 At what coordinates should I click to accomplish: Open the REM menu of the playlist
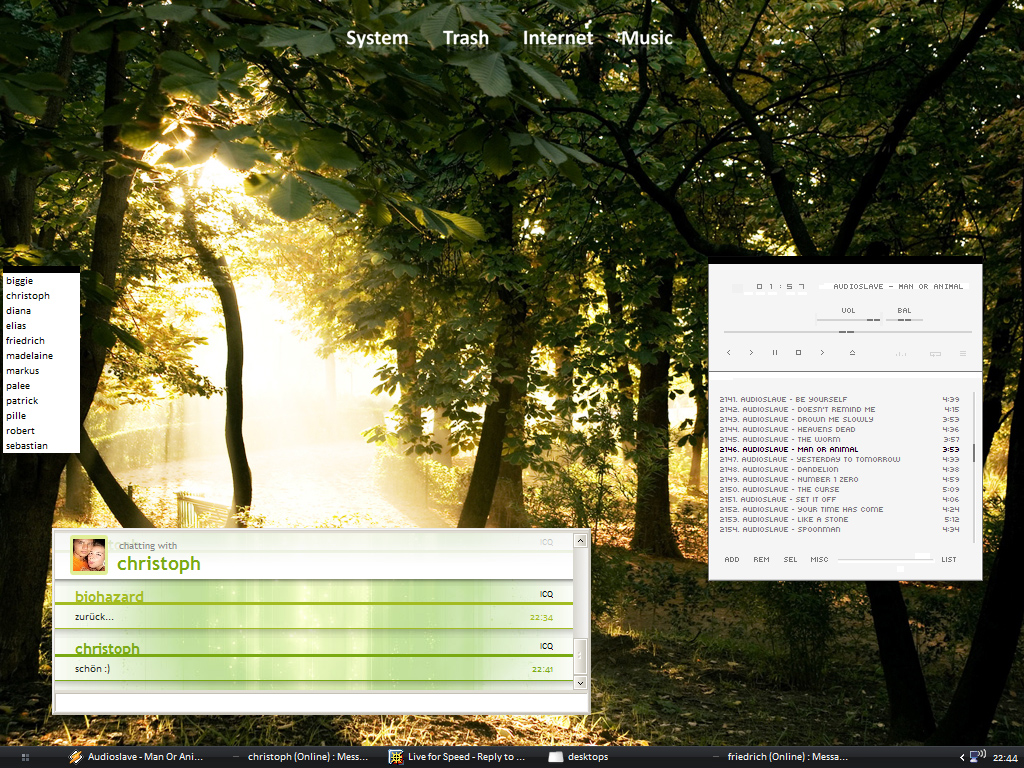coord(761,560)
